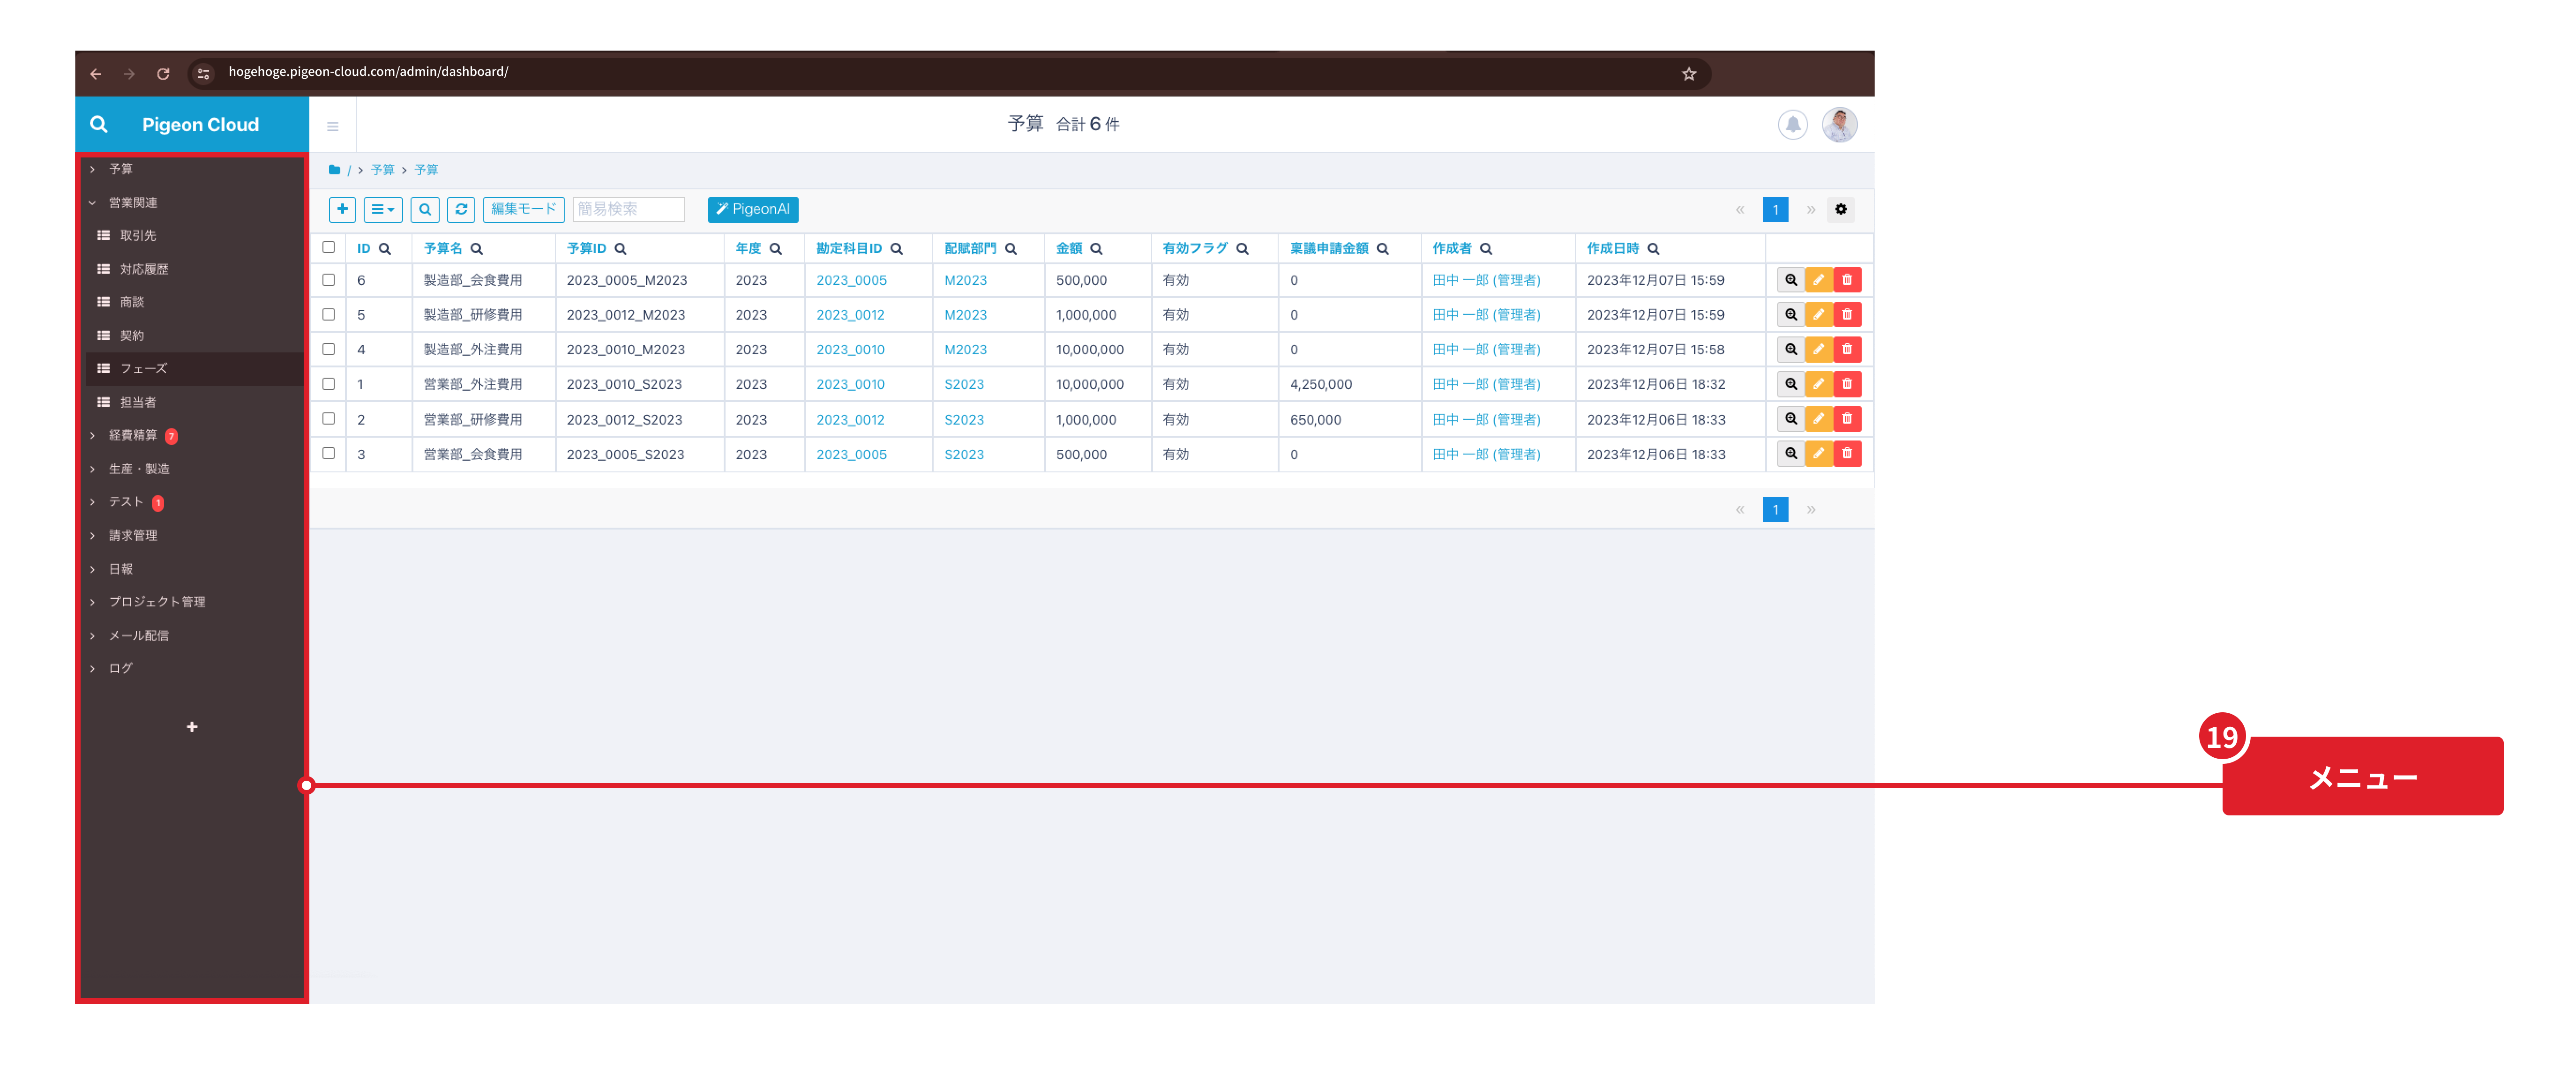
Task: Open the list menu dropdown in toolbar
Action: tap(382, 209)
